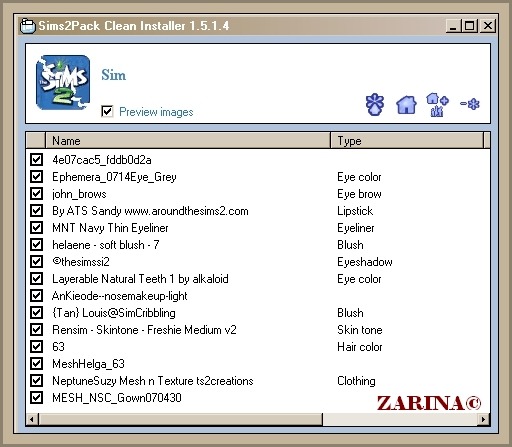
Task: Click the blank checkbox column header
Action: 35,140
